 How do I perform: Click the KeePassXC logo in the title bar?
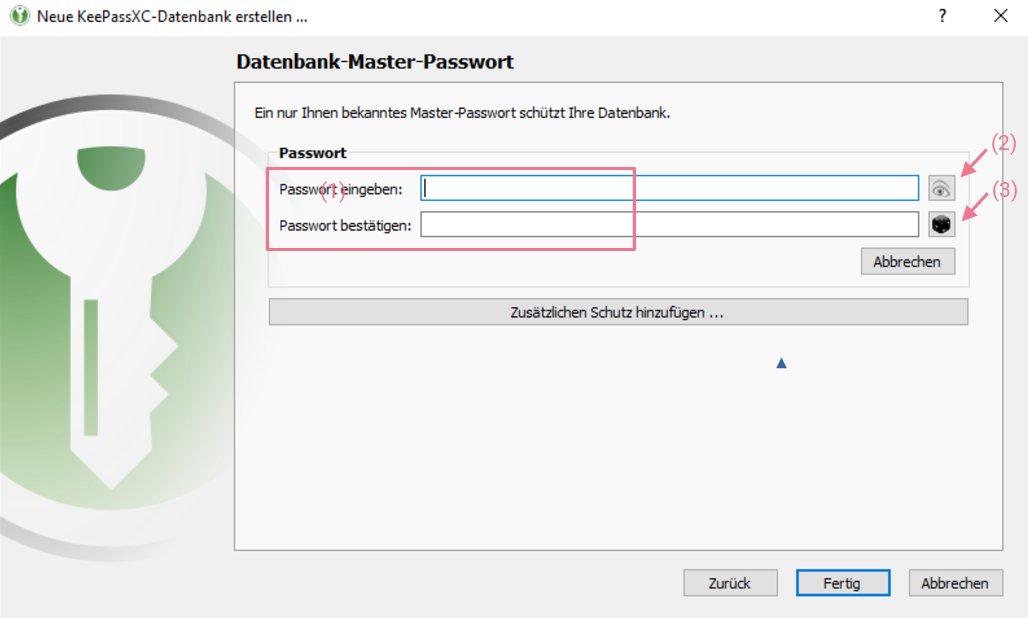pos(20,16)
